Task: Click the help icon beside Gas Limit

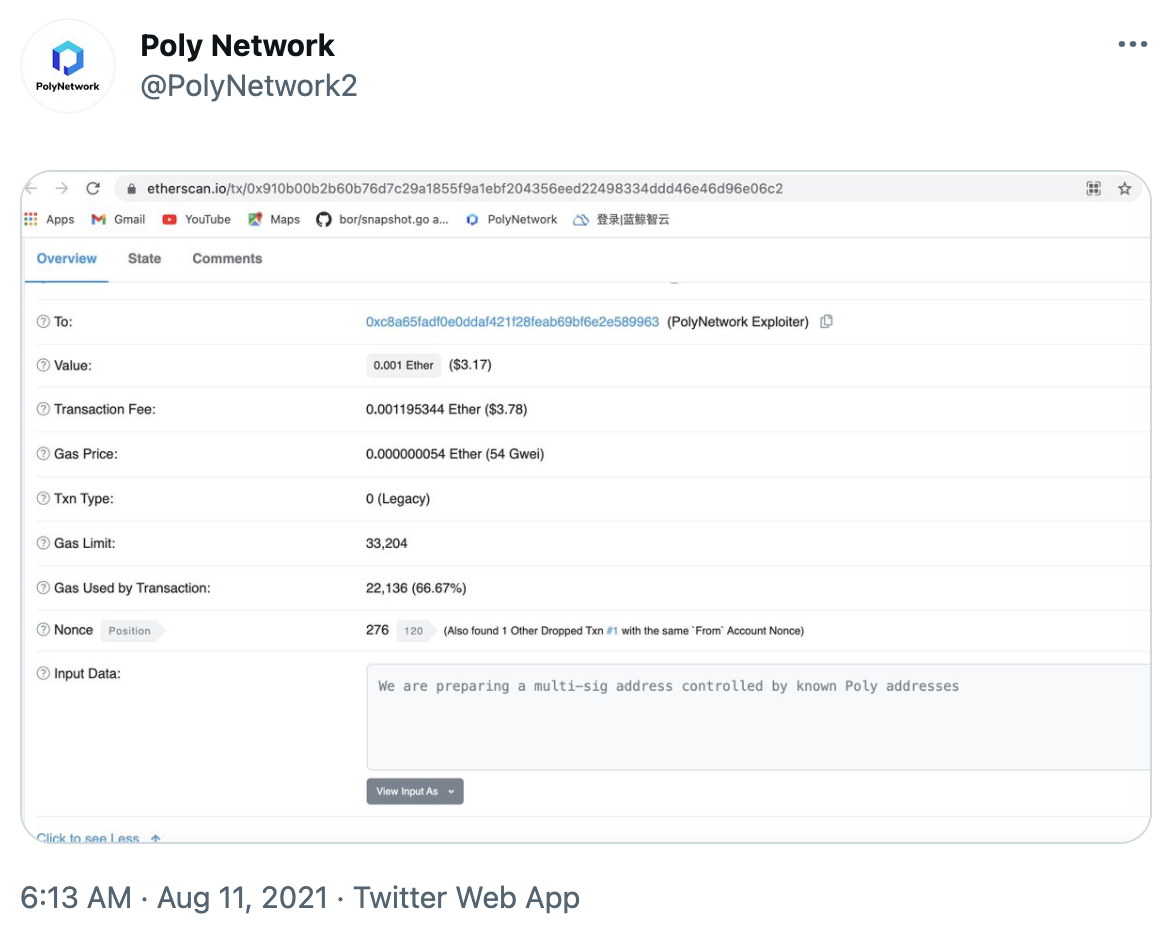Action: point(43,543)
